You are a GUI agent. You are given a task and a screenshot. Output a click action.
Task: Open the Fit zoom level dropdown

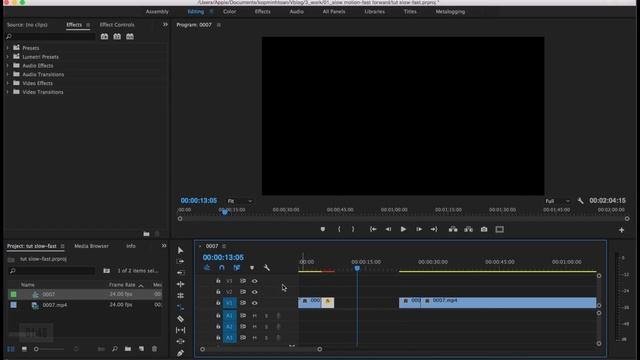pyautogui.click(x=239, y=201)
